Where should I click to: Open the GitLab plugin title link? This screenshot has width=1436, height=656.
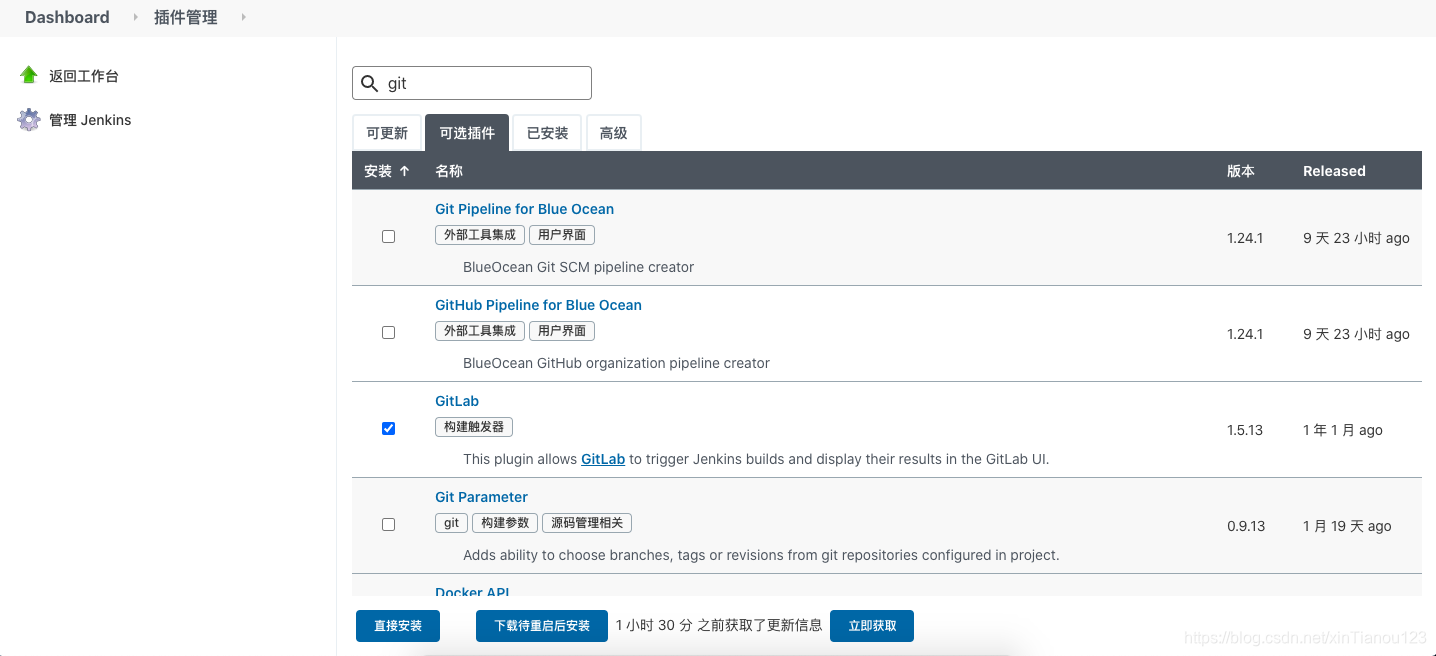tap(457, 401)
